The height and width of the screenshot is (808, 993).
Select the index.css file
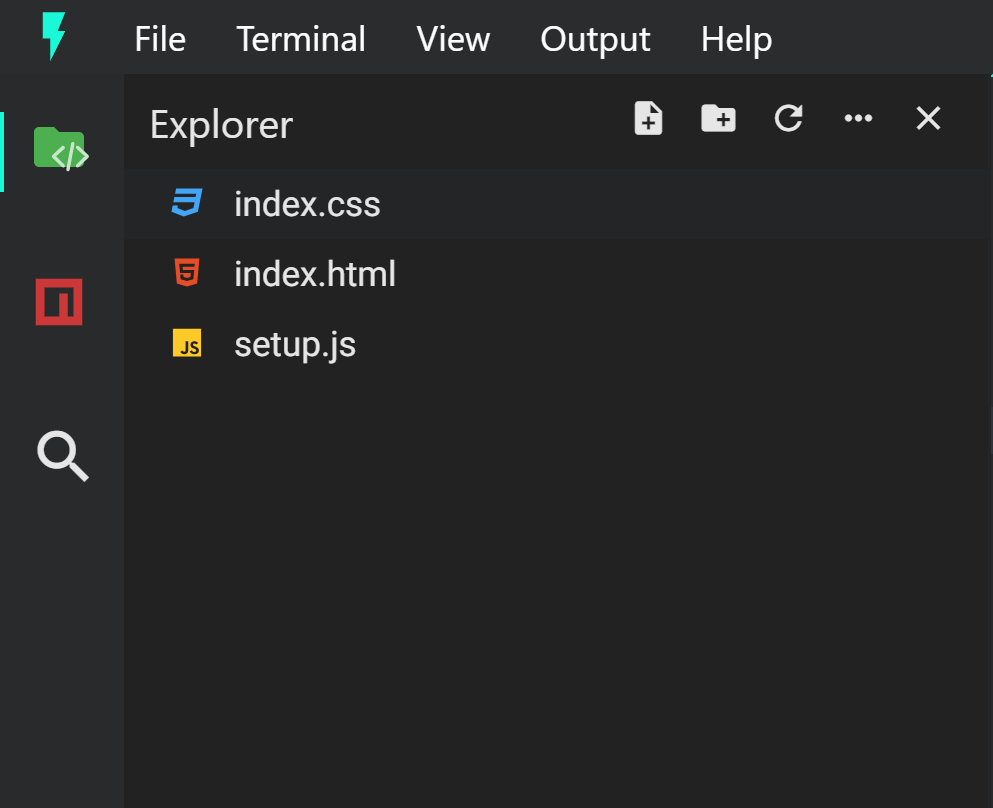click(x=558, y=204)
